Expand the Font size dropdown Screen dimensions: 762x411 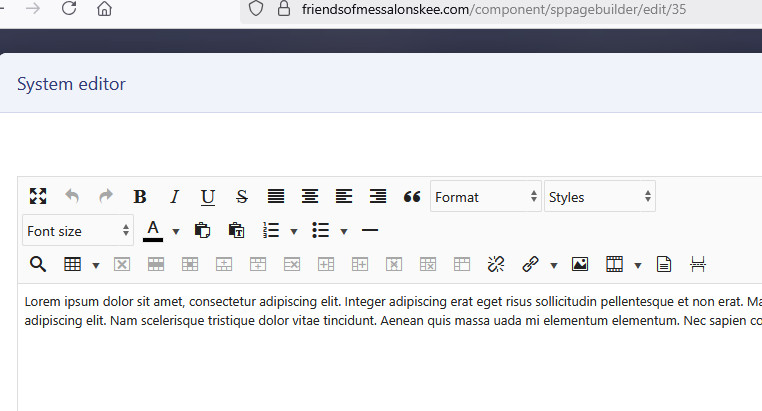[77, 231]
